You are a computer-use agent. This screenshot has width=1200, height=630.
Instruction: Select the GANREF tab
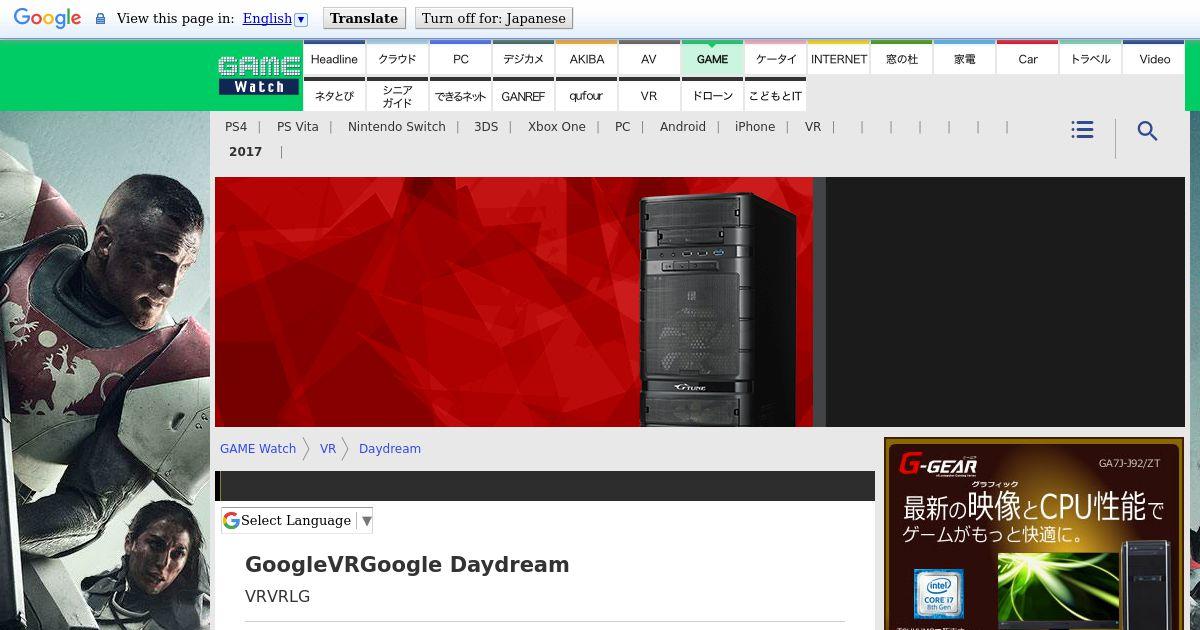click(x=523, y=96)
